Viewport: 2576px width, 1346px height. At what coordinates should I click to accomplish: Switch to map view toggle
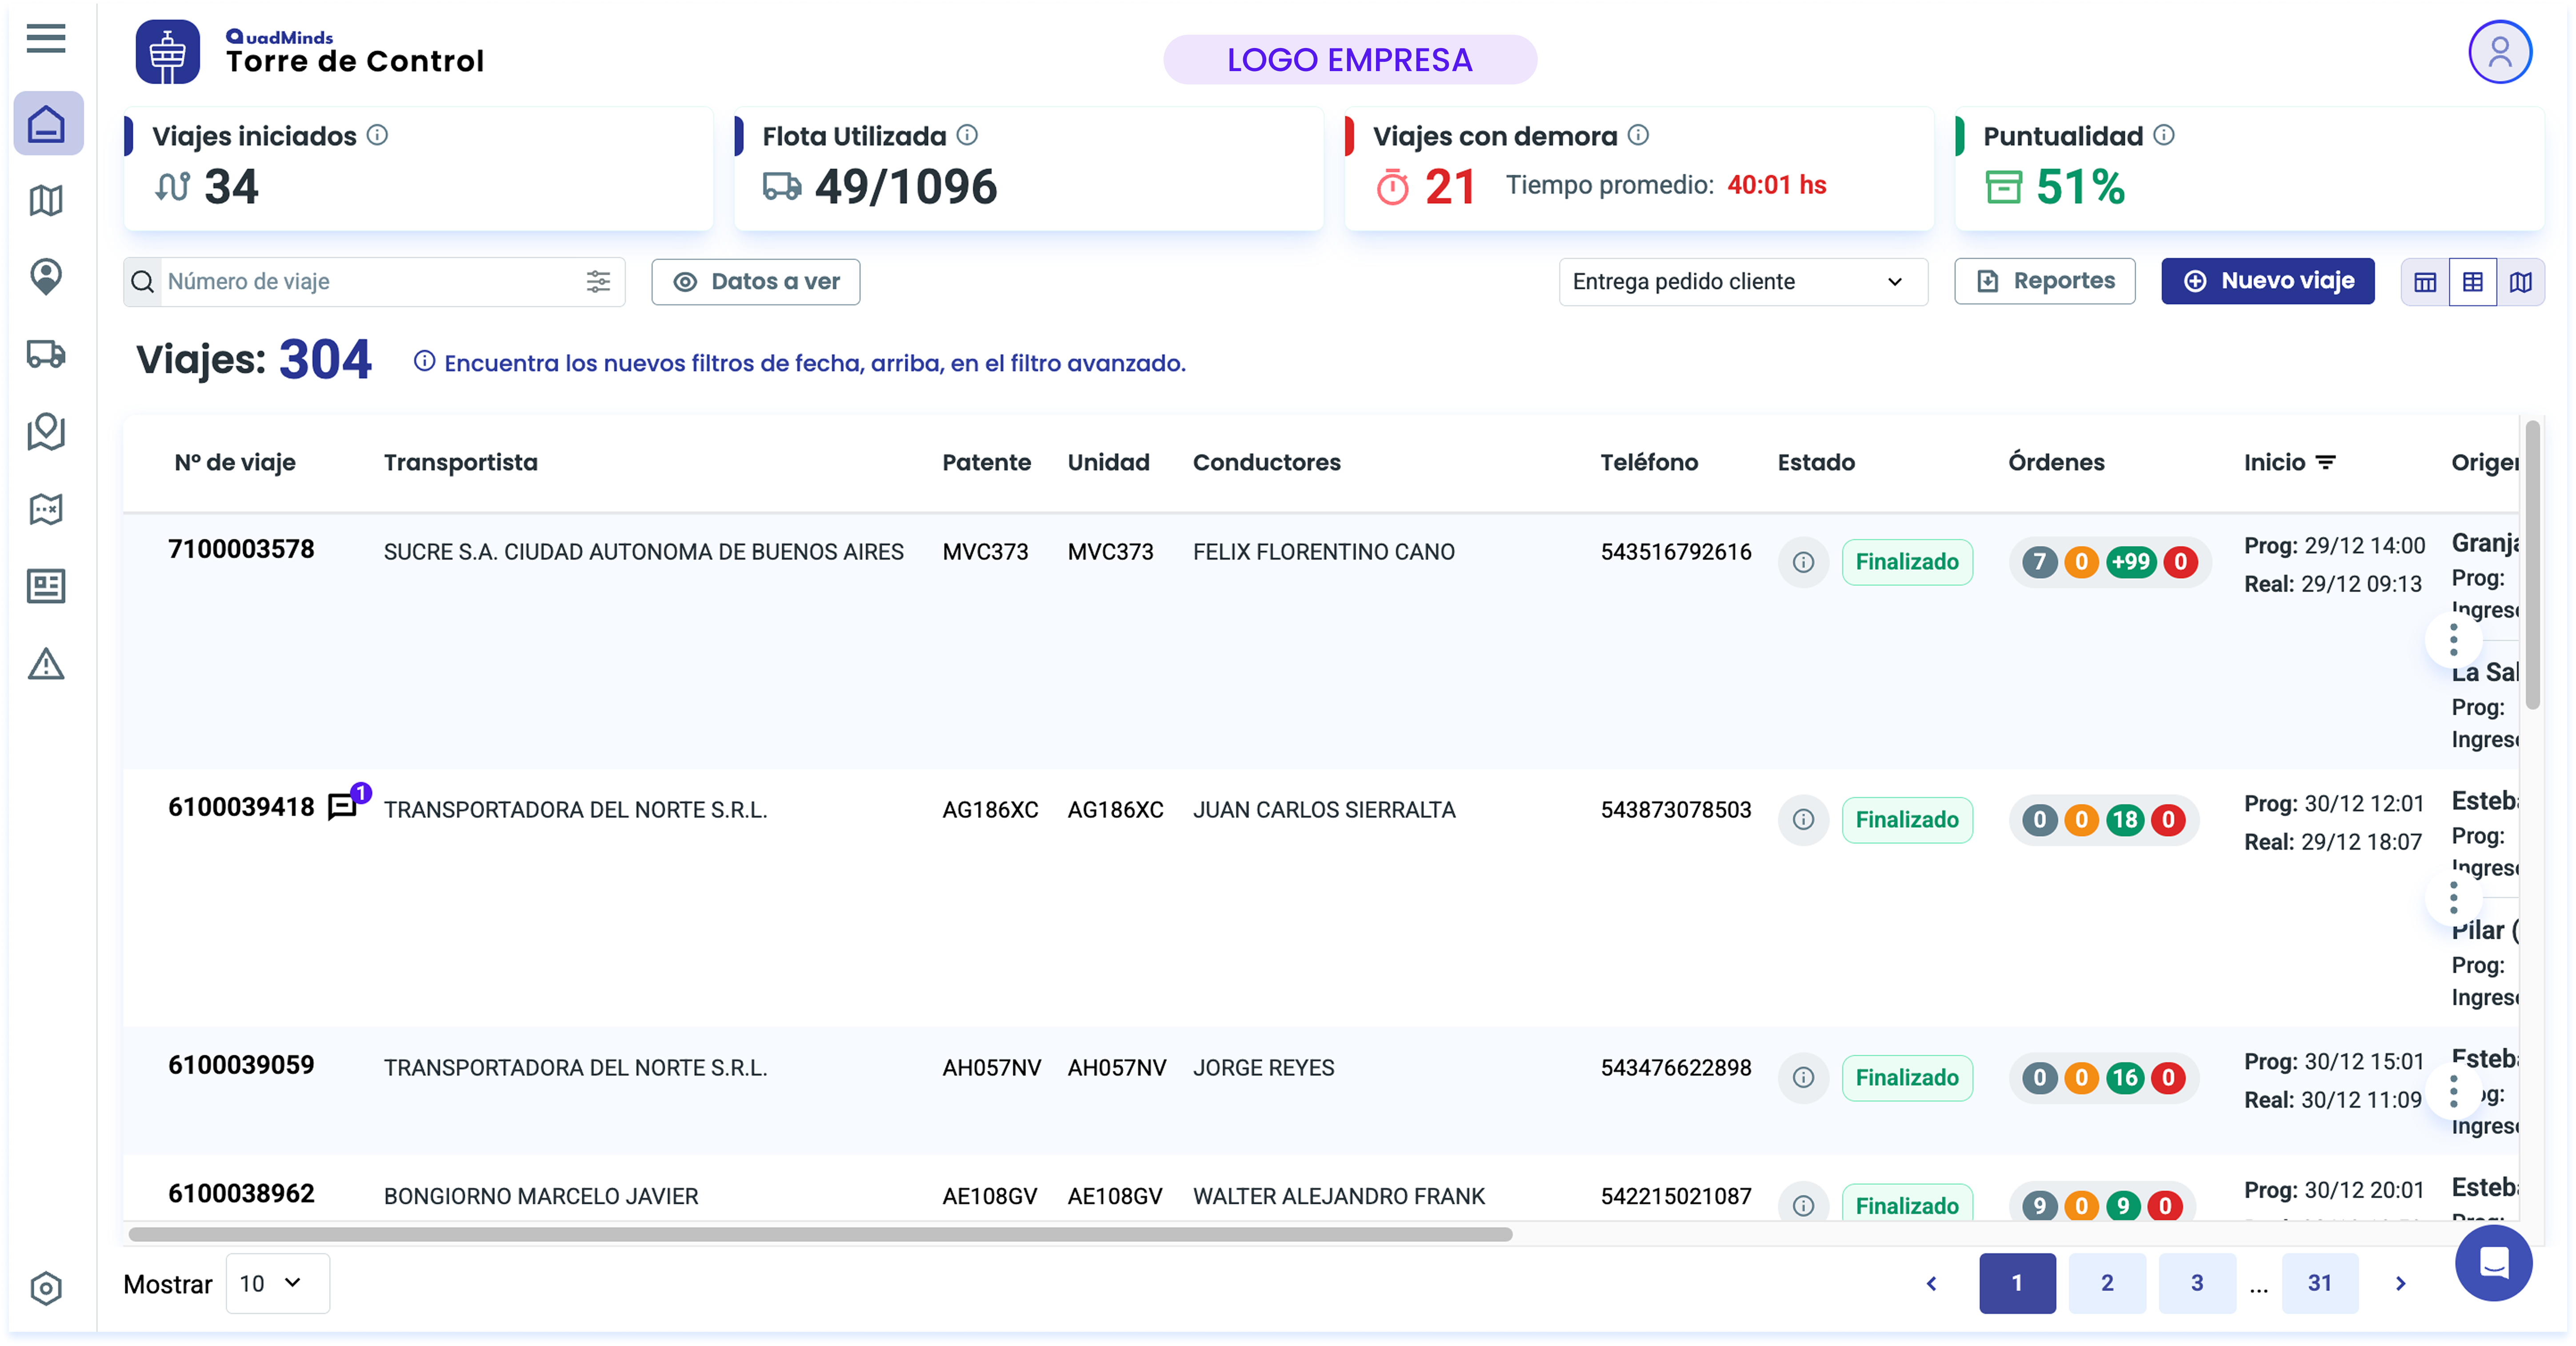pyautogui.click(x=2521, y=282)
